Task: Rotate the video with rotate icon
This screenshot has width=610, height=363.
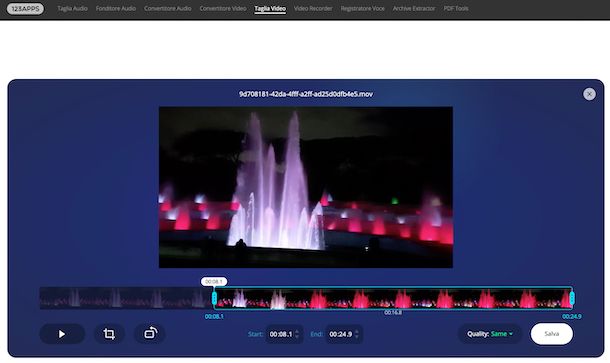Action: coord(150,334)
